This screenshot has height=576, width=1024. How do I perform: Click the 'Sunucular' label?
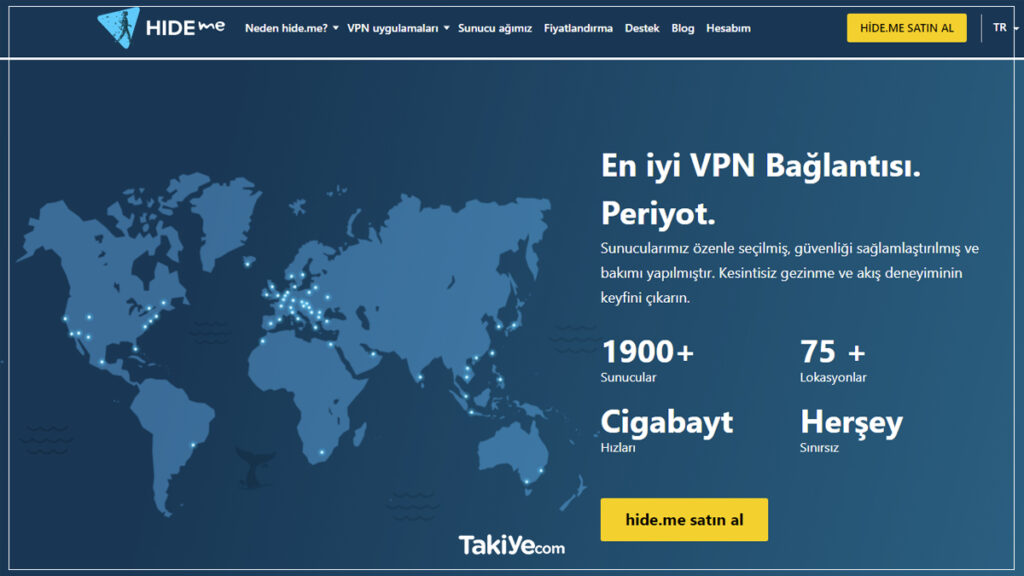[x=628, y=377]
